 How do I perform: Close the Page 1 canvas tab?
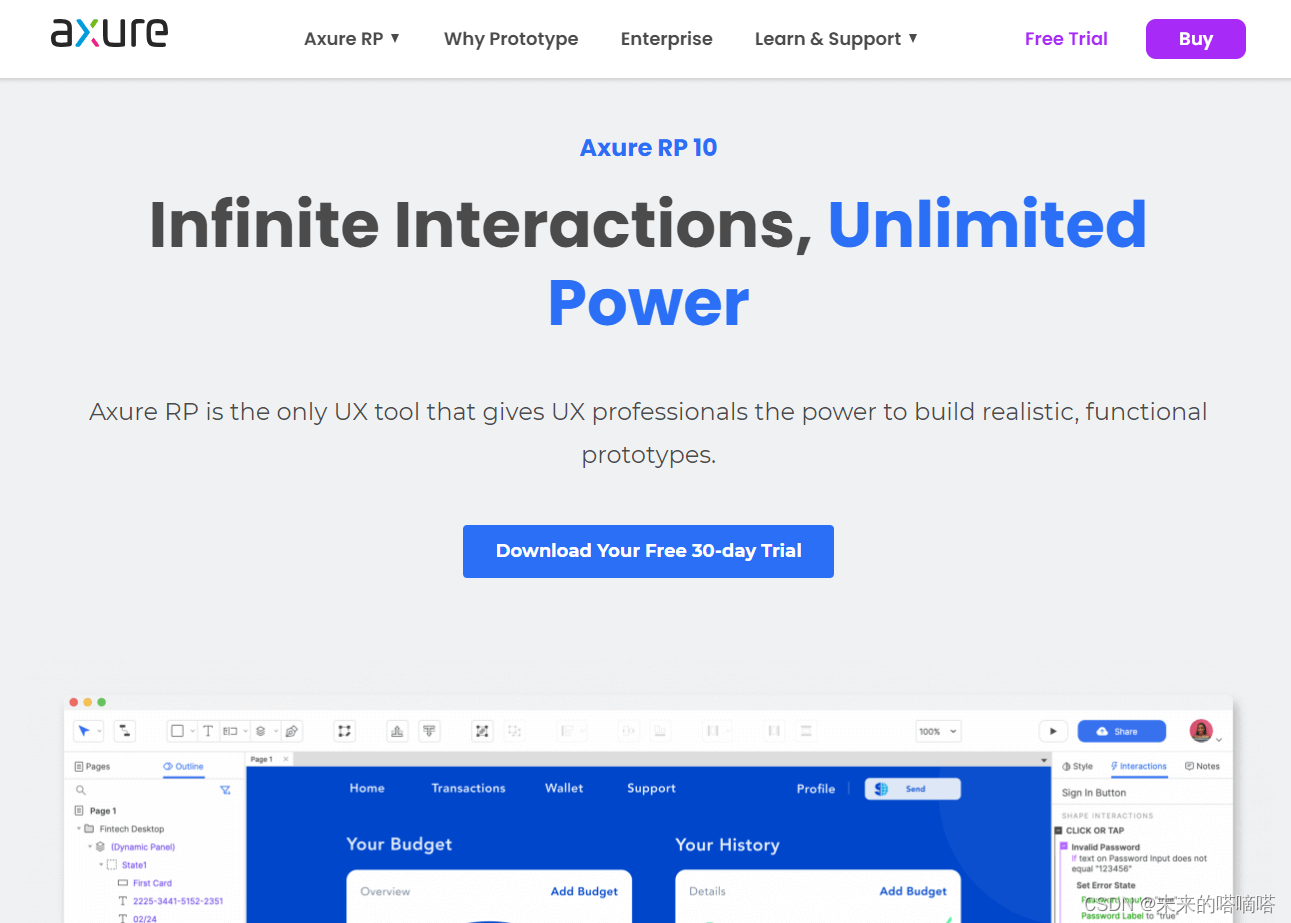click(286, 759)
